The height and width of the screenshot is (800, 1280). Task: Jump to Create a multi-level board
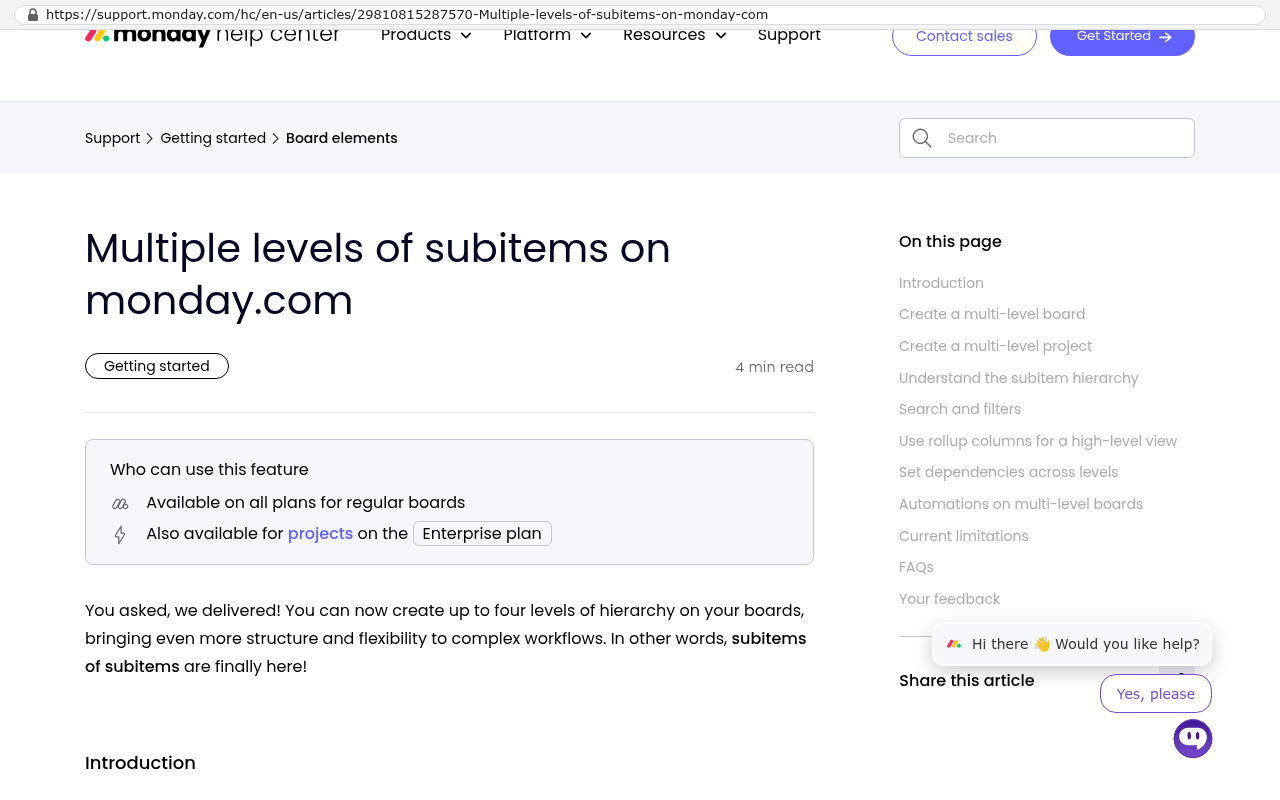coord(992,314)
